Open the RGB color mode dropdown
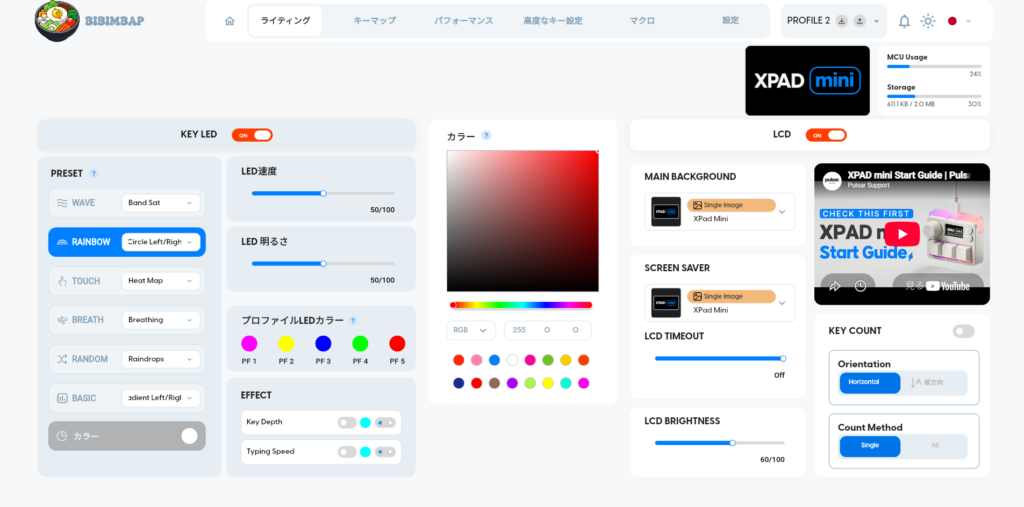Image resolution: width=1024 pixels, height=507 pixels. (x=471, y=331)
